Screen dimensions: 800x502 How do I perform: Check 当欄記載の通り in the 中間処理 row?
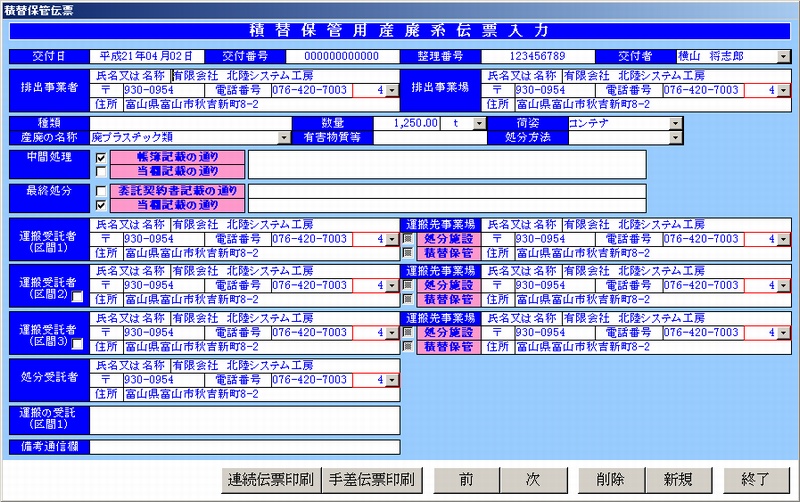coord(101,171)
